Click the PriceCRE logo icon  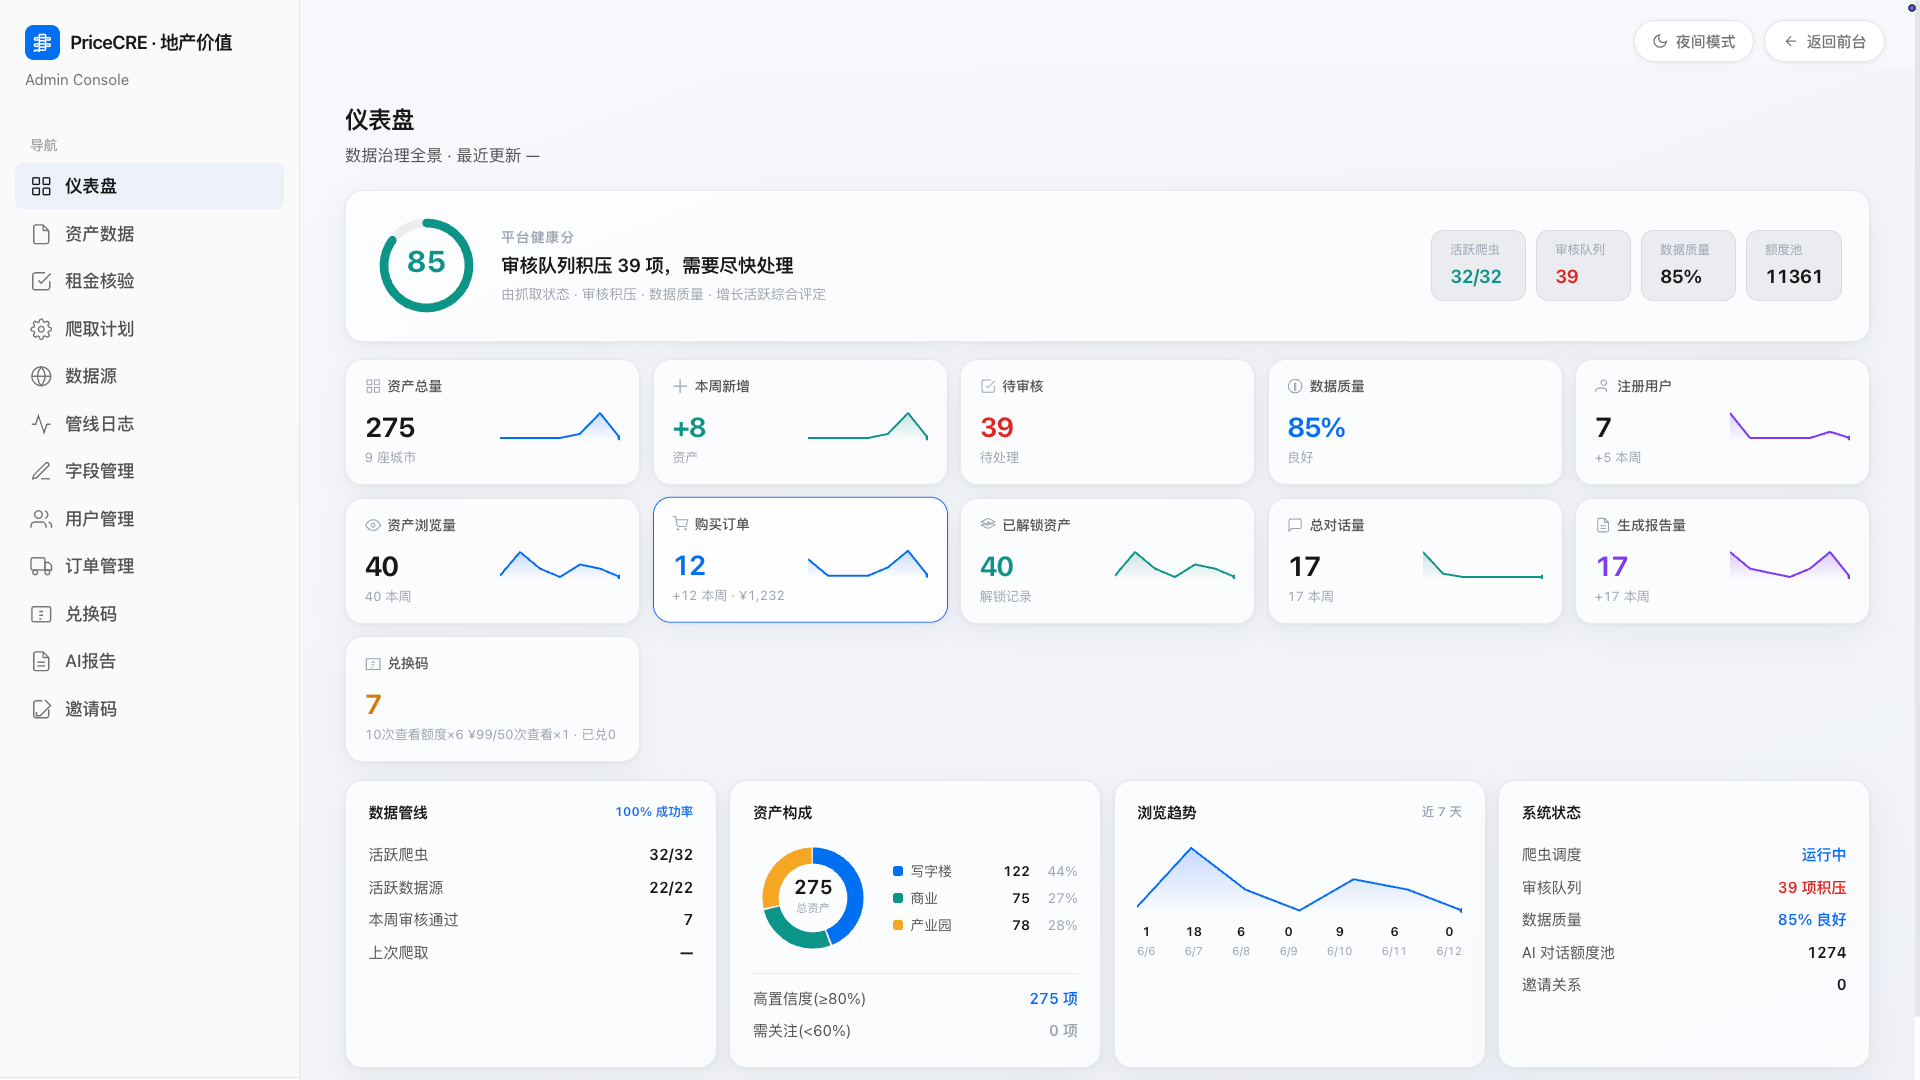pyautogui.click(x=42, y=42)
